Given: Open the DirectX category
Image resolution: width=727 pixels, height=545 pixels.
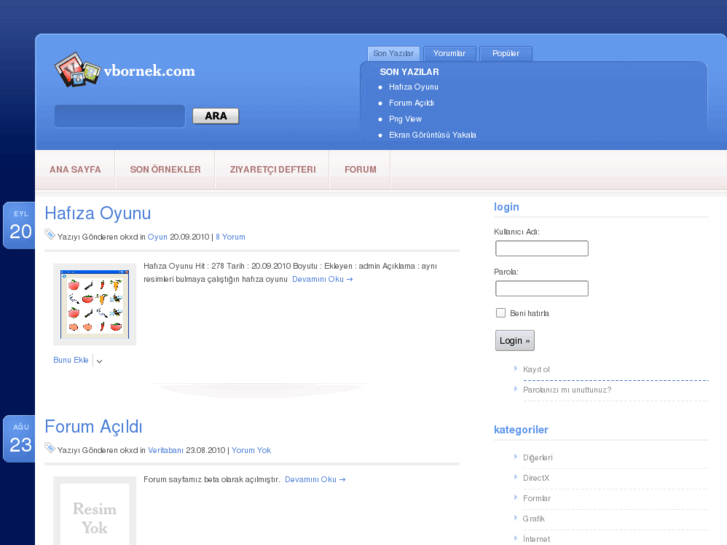Looking at the screenshot, I should tap(536, 478).
